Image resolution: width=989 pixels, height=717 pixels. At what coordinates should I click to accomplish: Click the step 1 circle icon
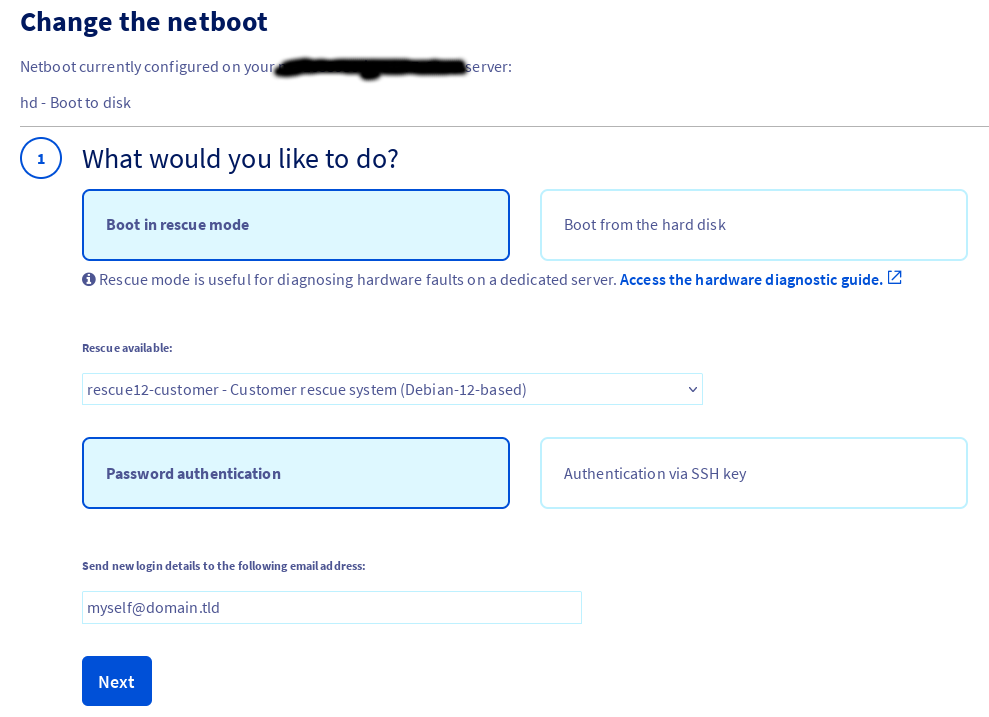[x=41, y=158]
